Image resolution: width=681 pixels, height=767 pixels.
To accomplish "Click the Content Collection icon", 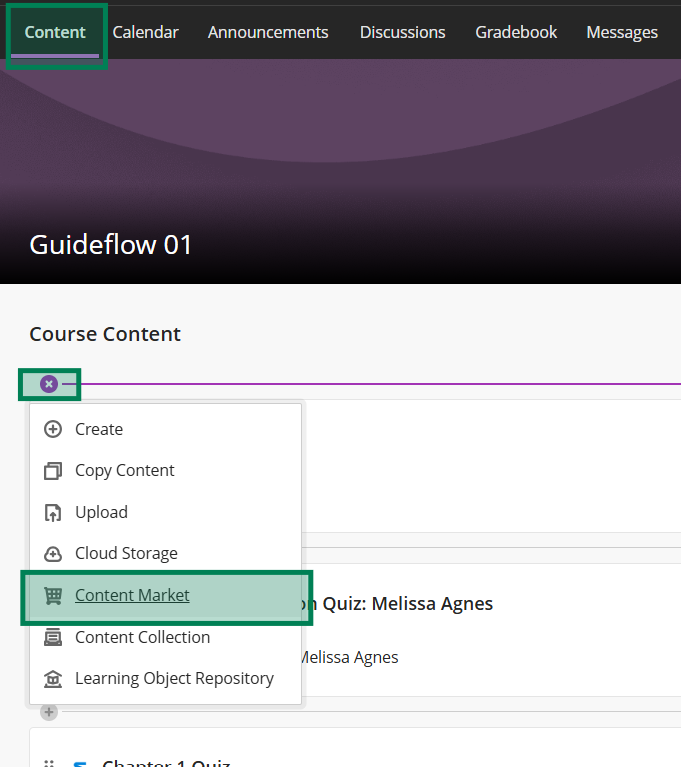I will 53,637.
